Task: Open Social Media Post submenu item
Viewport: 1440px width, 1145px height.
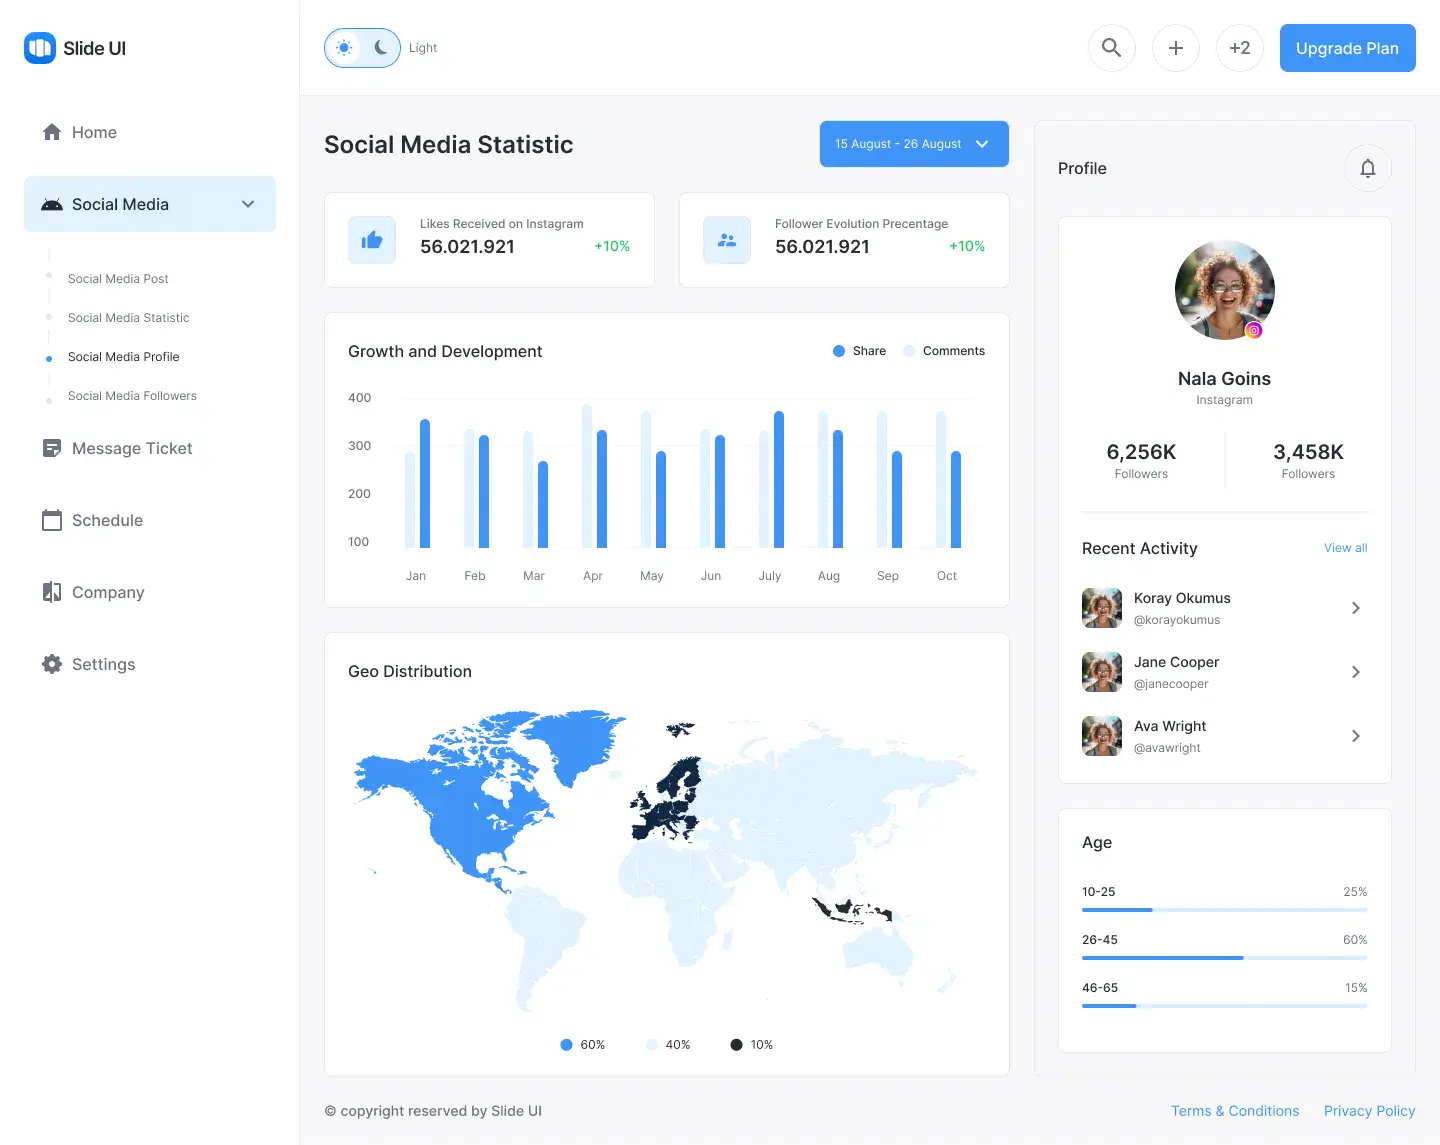Action: tap(118, 279)
